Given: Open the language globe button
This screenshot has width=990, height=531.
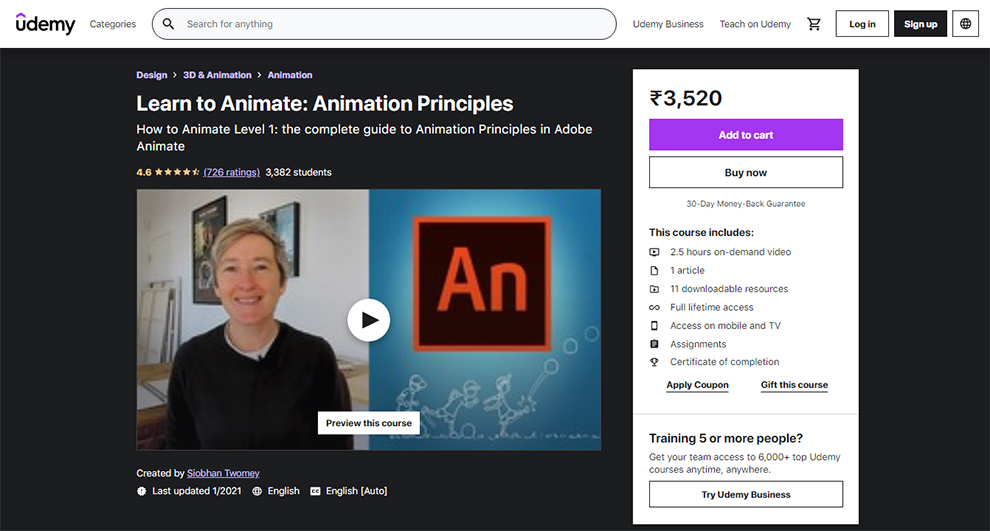Looking at the screenshot, I should (x=965, y=24).
